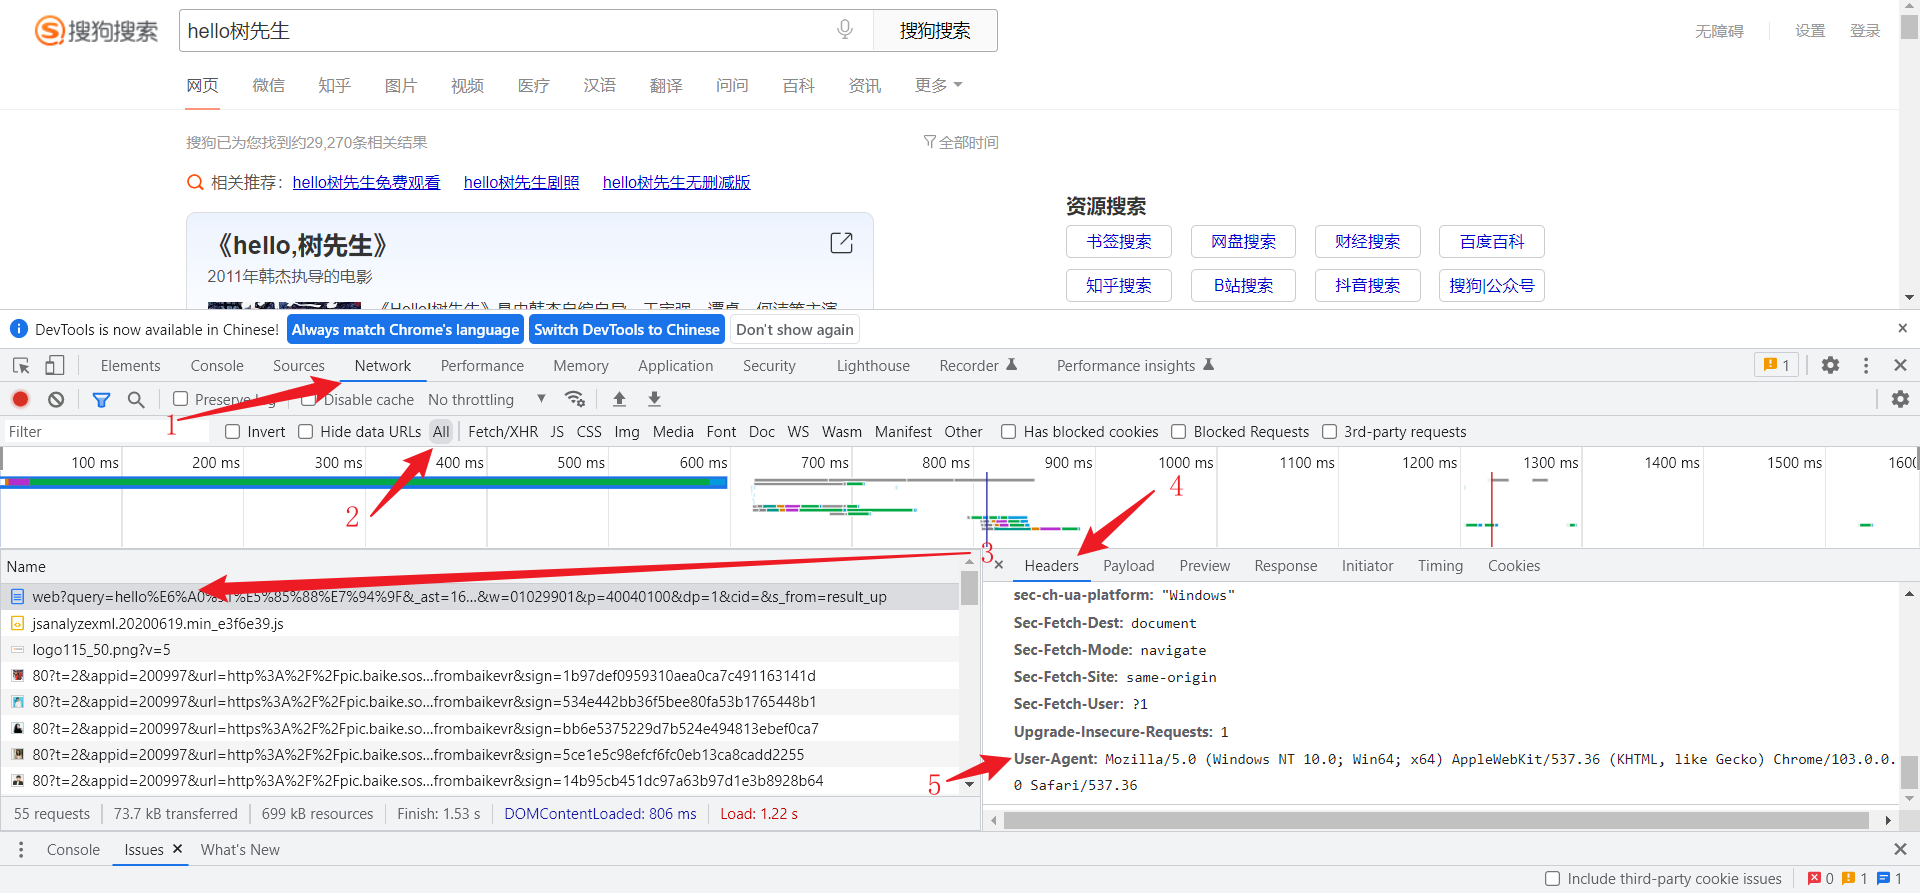Click Switch DevTools to Chinese button
Image resolution: width=1920 pixels, height=893 pixels.
[x=626, y=329]
